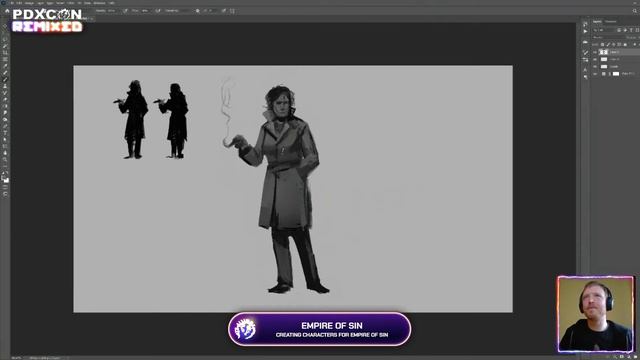Select the Zoom tool
This screenshot has width=640, height=360.
click(5, 159)
